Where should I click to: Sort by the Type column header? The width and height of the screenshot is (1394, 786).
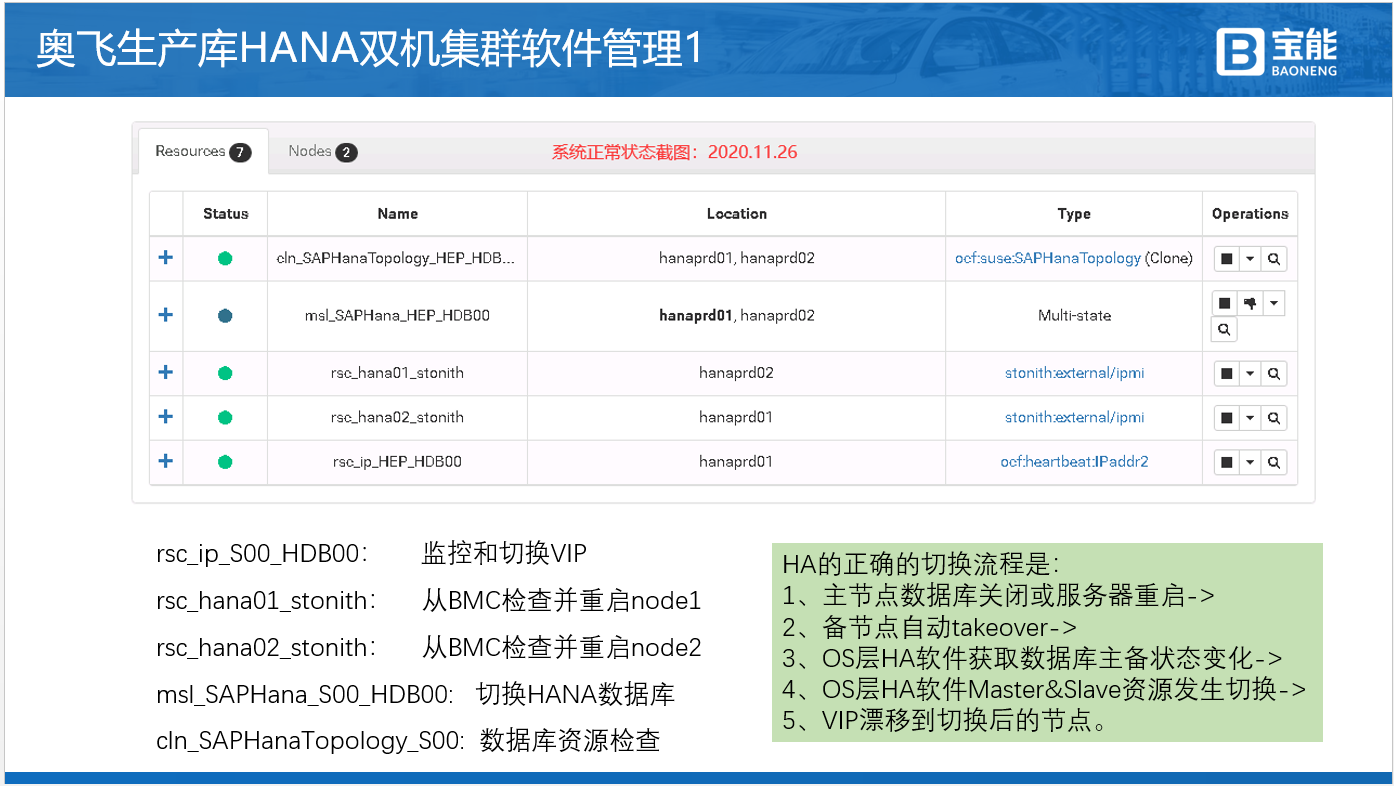[x=1074, y=214]
